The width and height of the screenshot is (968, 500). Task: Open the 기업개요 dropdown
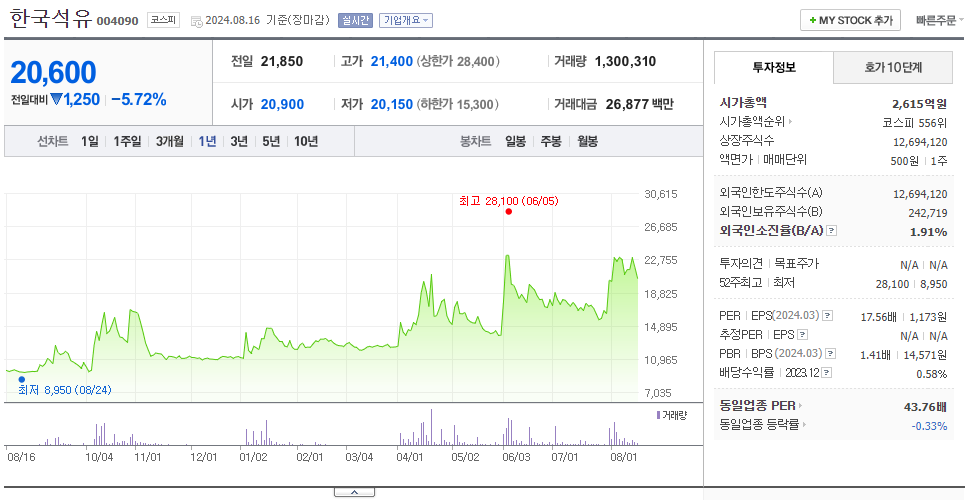click(406, 20)
